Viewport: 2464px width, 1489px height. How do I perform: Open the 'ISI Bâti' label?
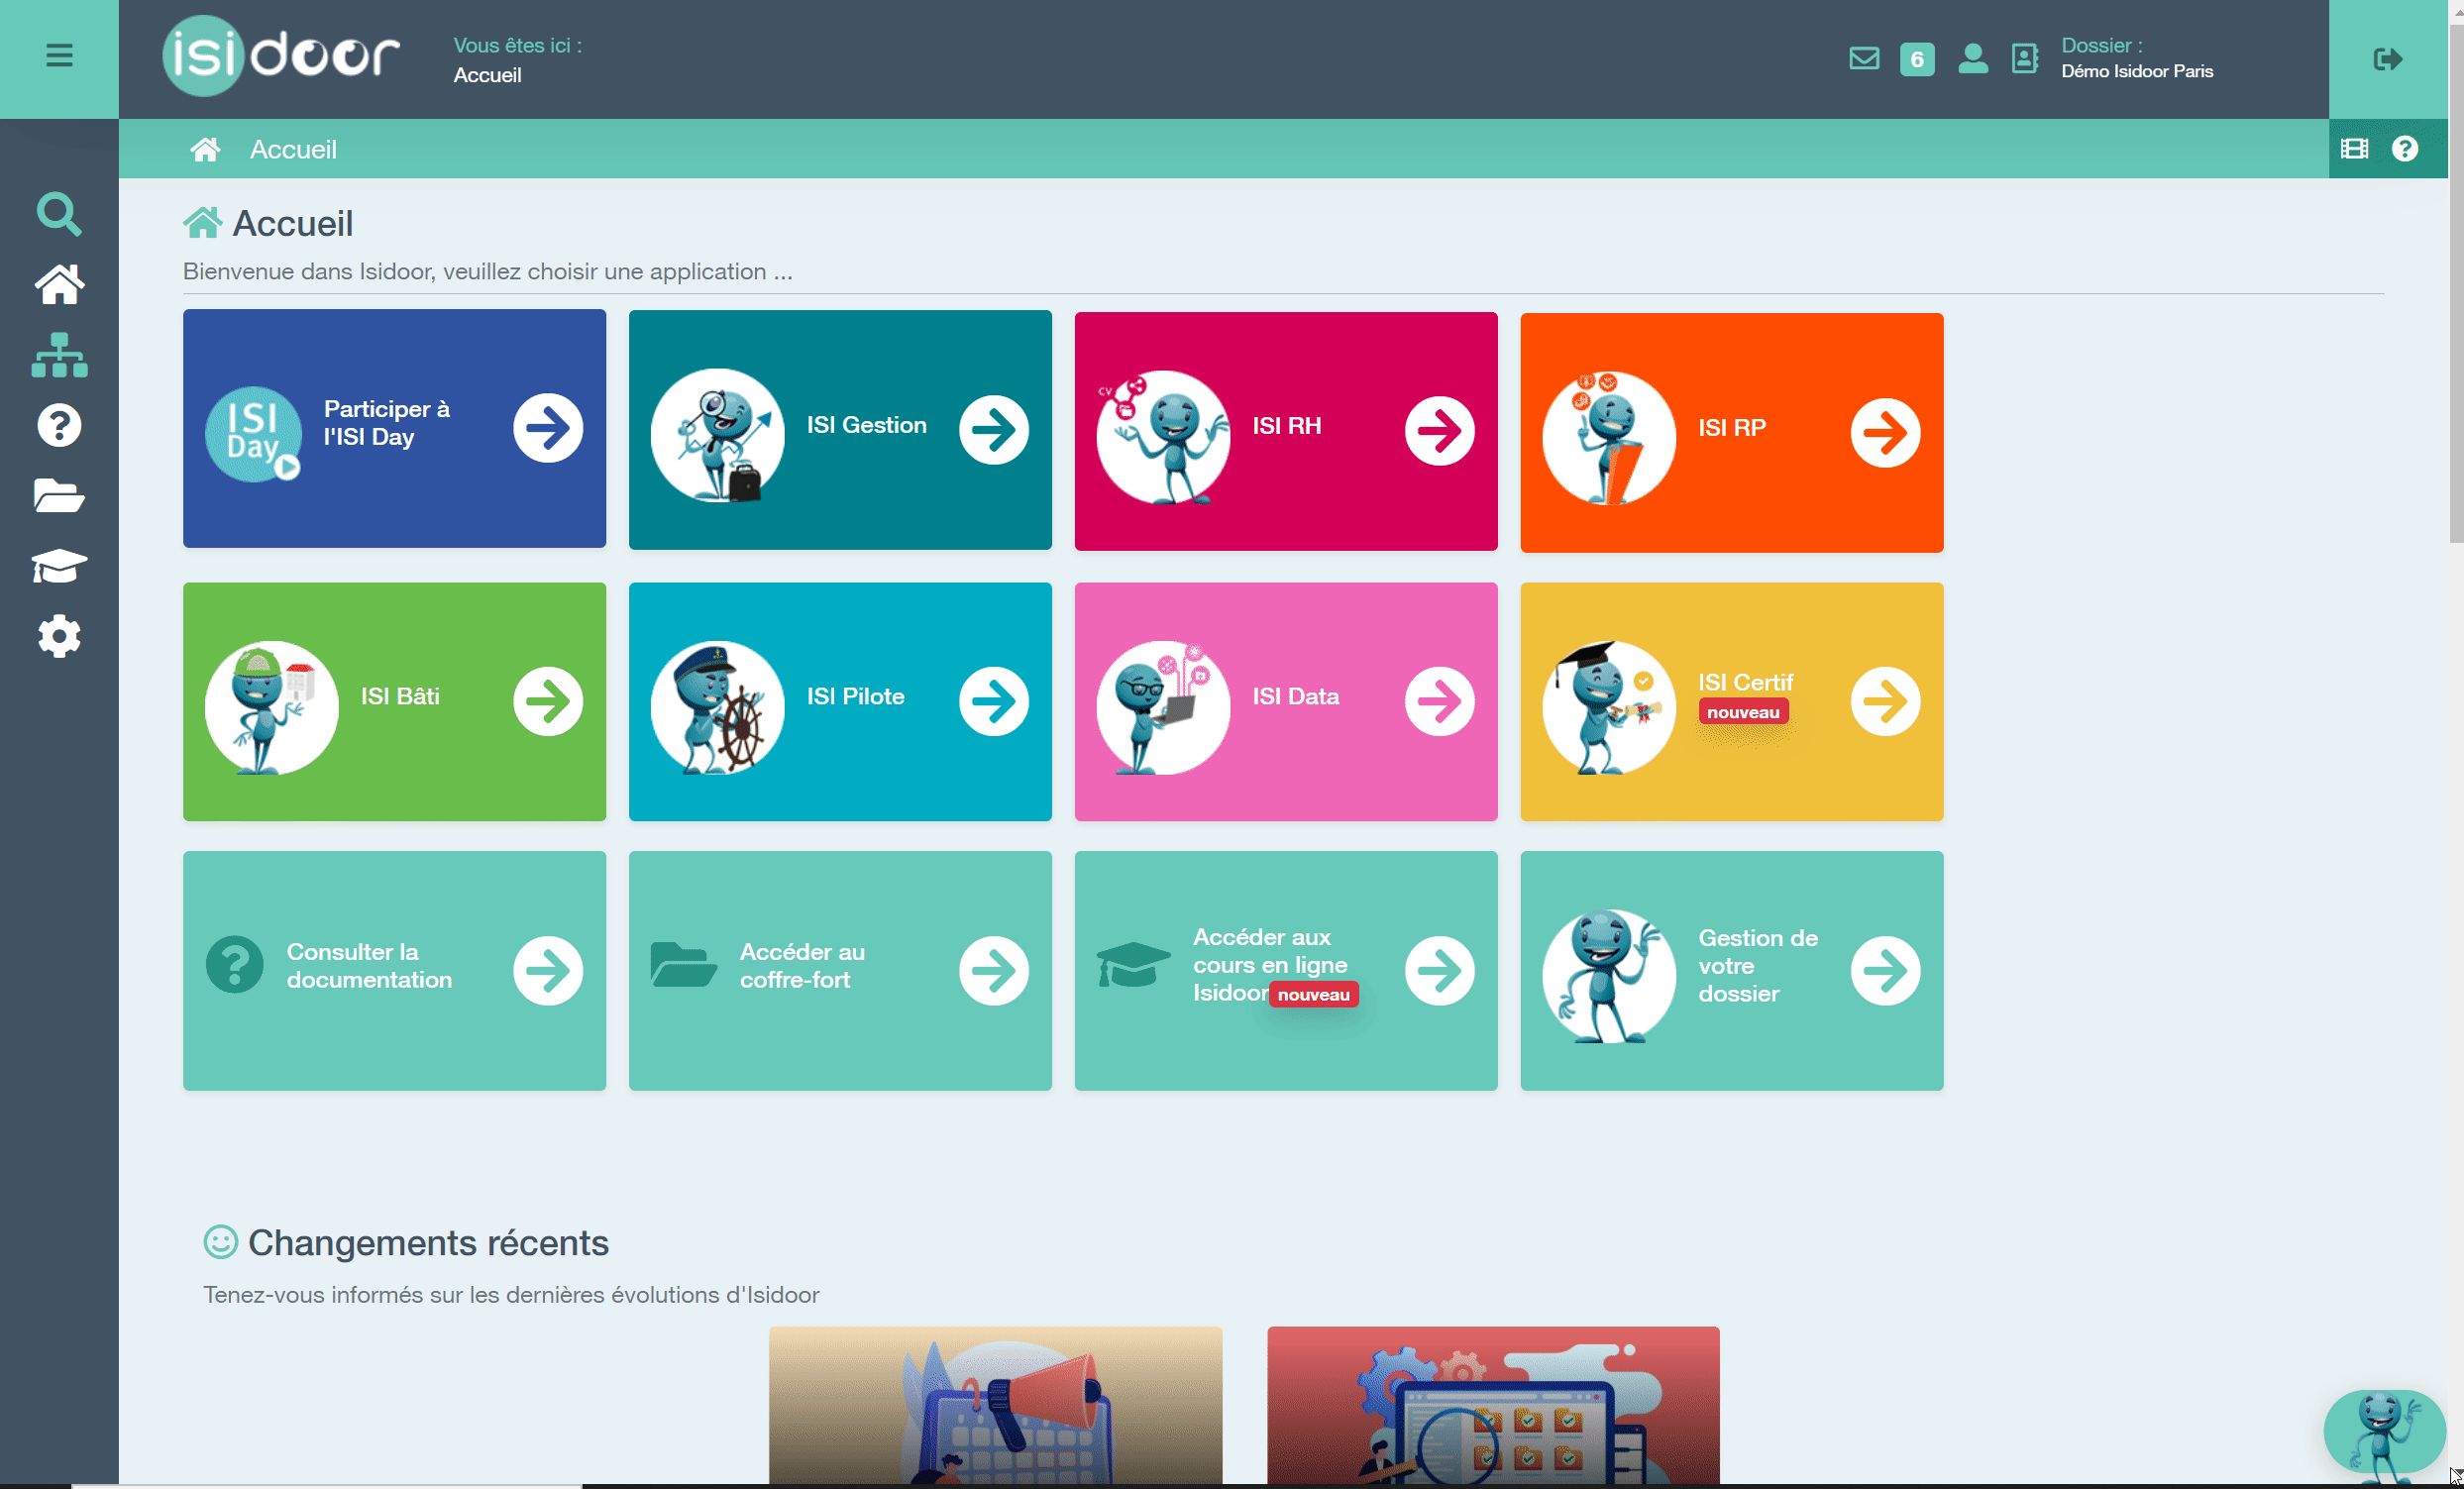point(400,696)
